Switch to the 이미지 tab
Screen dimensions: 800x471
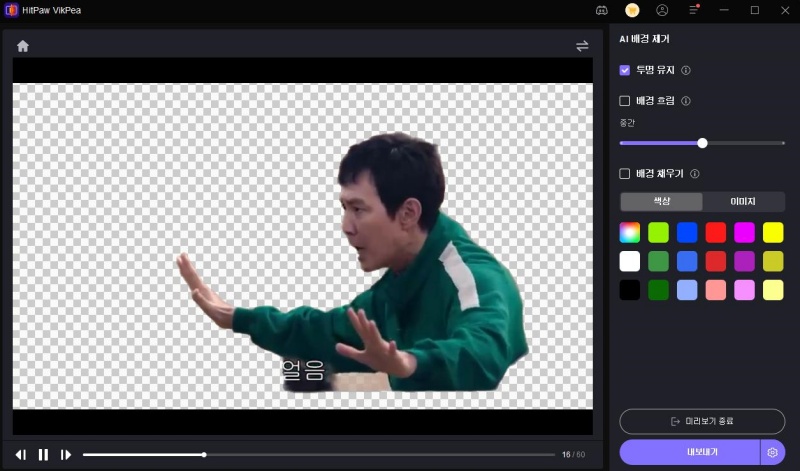pos(743,202)
